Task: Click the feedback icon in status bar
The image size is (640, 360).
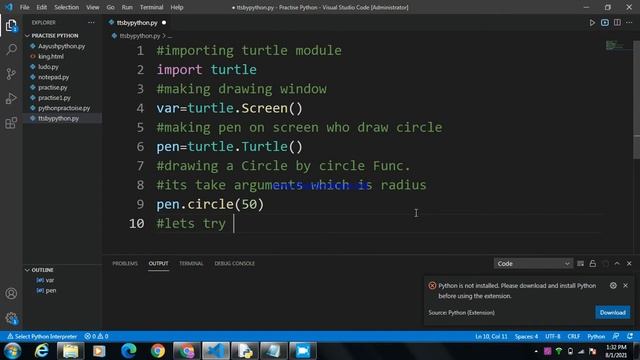Action: click(x=616, y=336)
